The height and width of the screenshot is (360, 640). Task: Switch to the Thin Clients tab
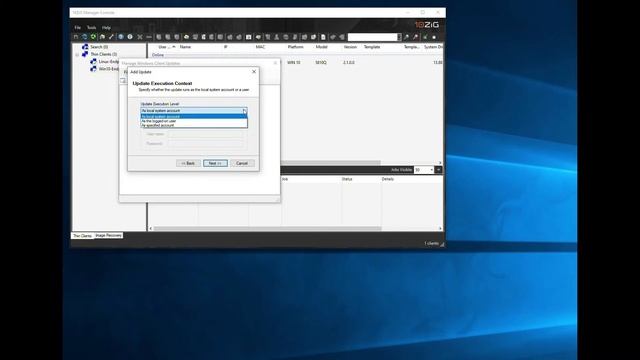[x=82, y=236]
